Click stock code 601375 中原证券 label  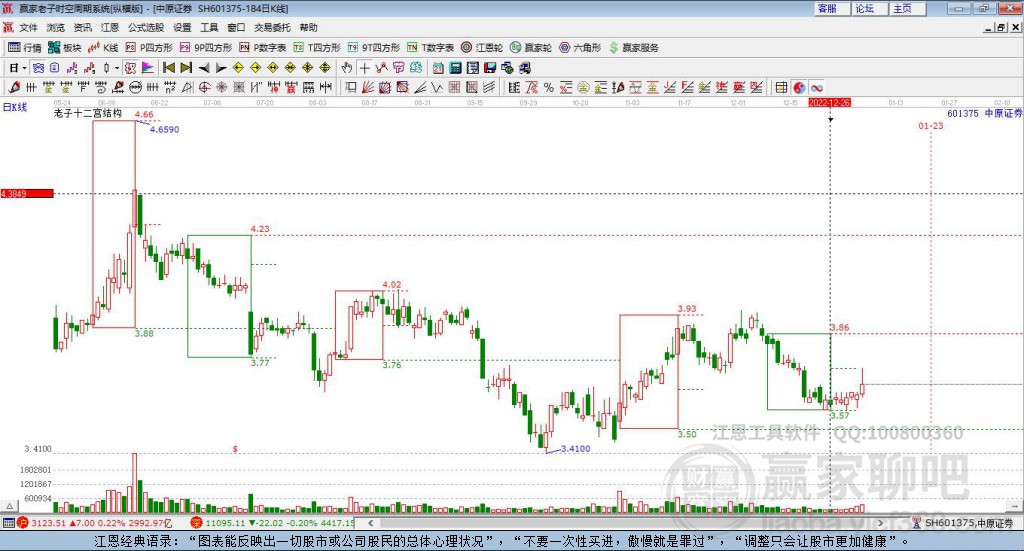point(985,113)
